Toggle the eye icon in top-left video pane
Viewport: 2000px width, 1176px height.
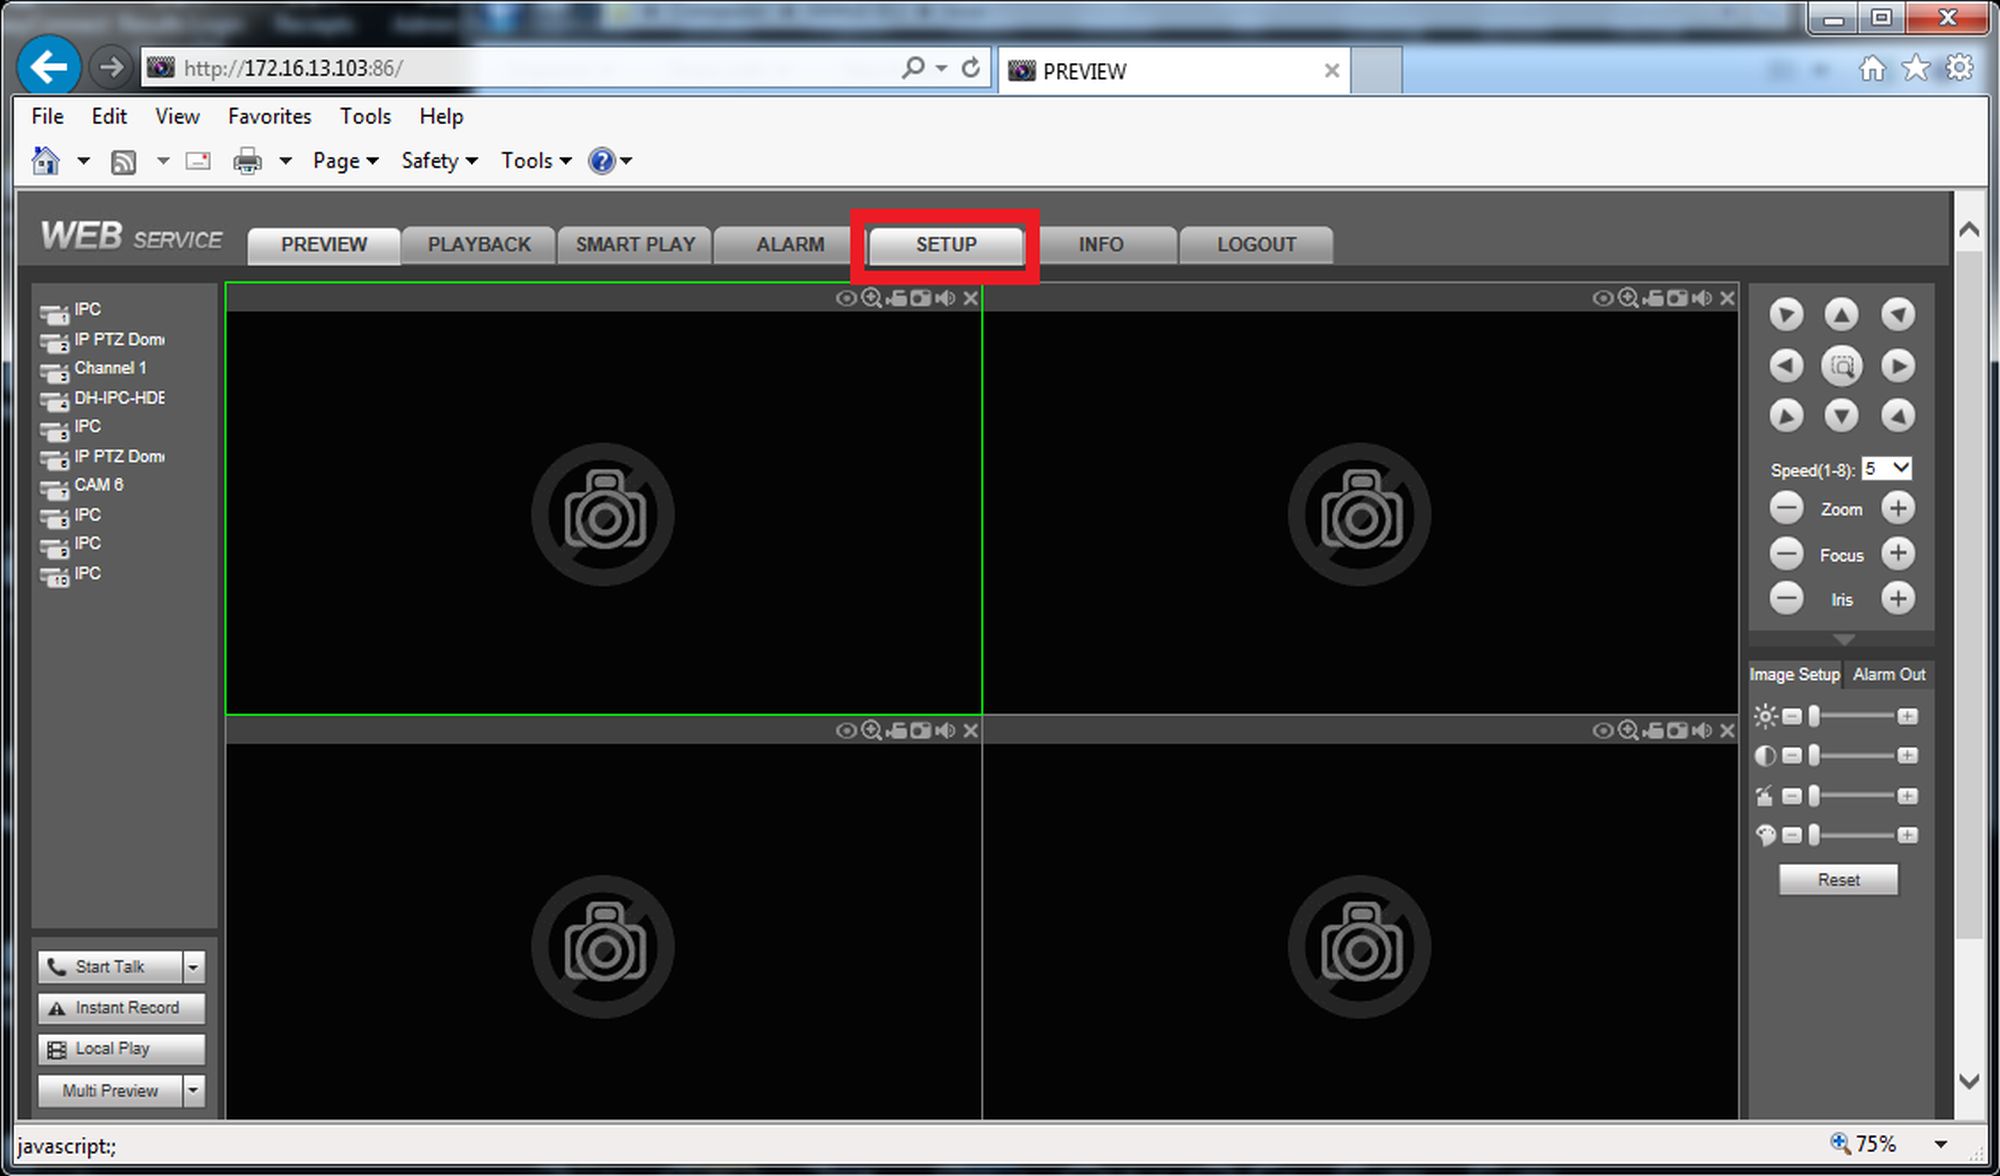[x=846, y=298]
